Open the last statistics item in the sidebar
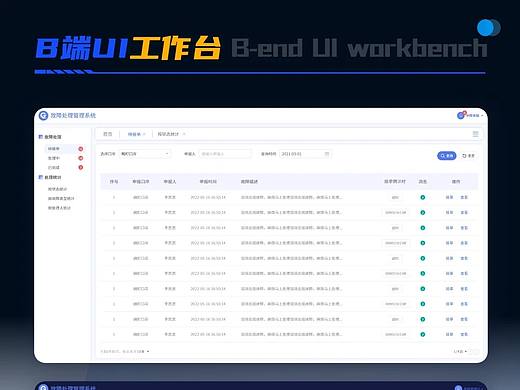Viewport: 520px width, 390px height. pyautogui.click(x=59, y=208)
